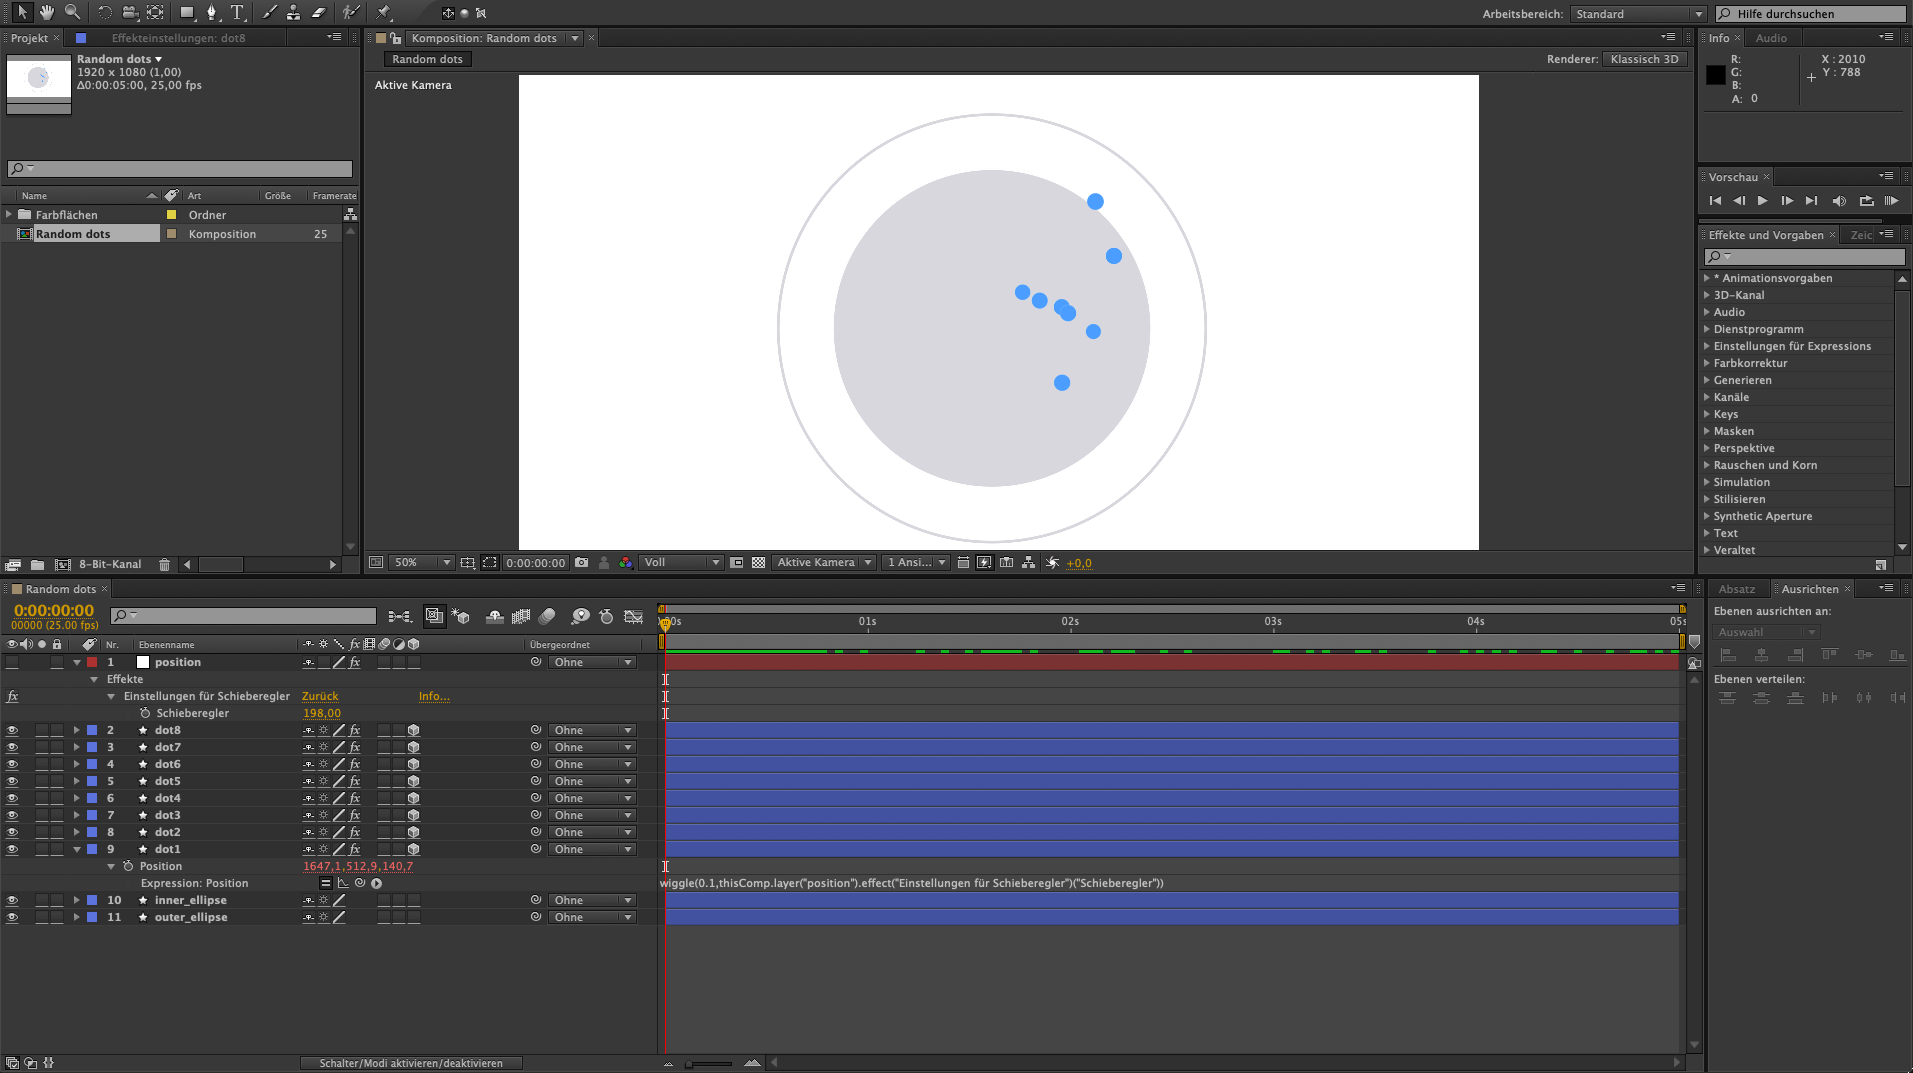Open the Absatz panel tab
The image size is (1913, 1073).
(1736, 589)
